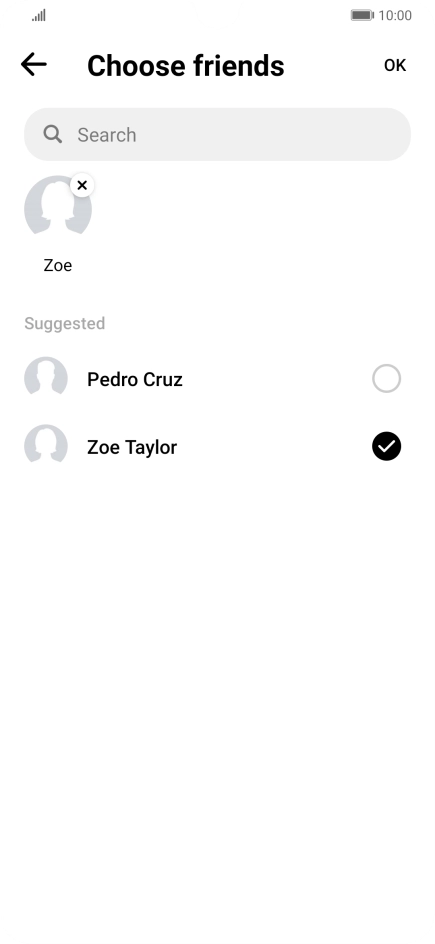Focus the Search friends field
Image resolution: width=435 pixels, height=944 pixels.
(x=217, y=134)
